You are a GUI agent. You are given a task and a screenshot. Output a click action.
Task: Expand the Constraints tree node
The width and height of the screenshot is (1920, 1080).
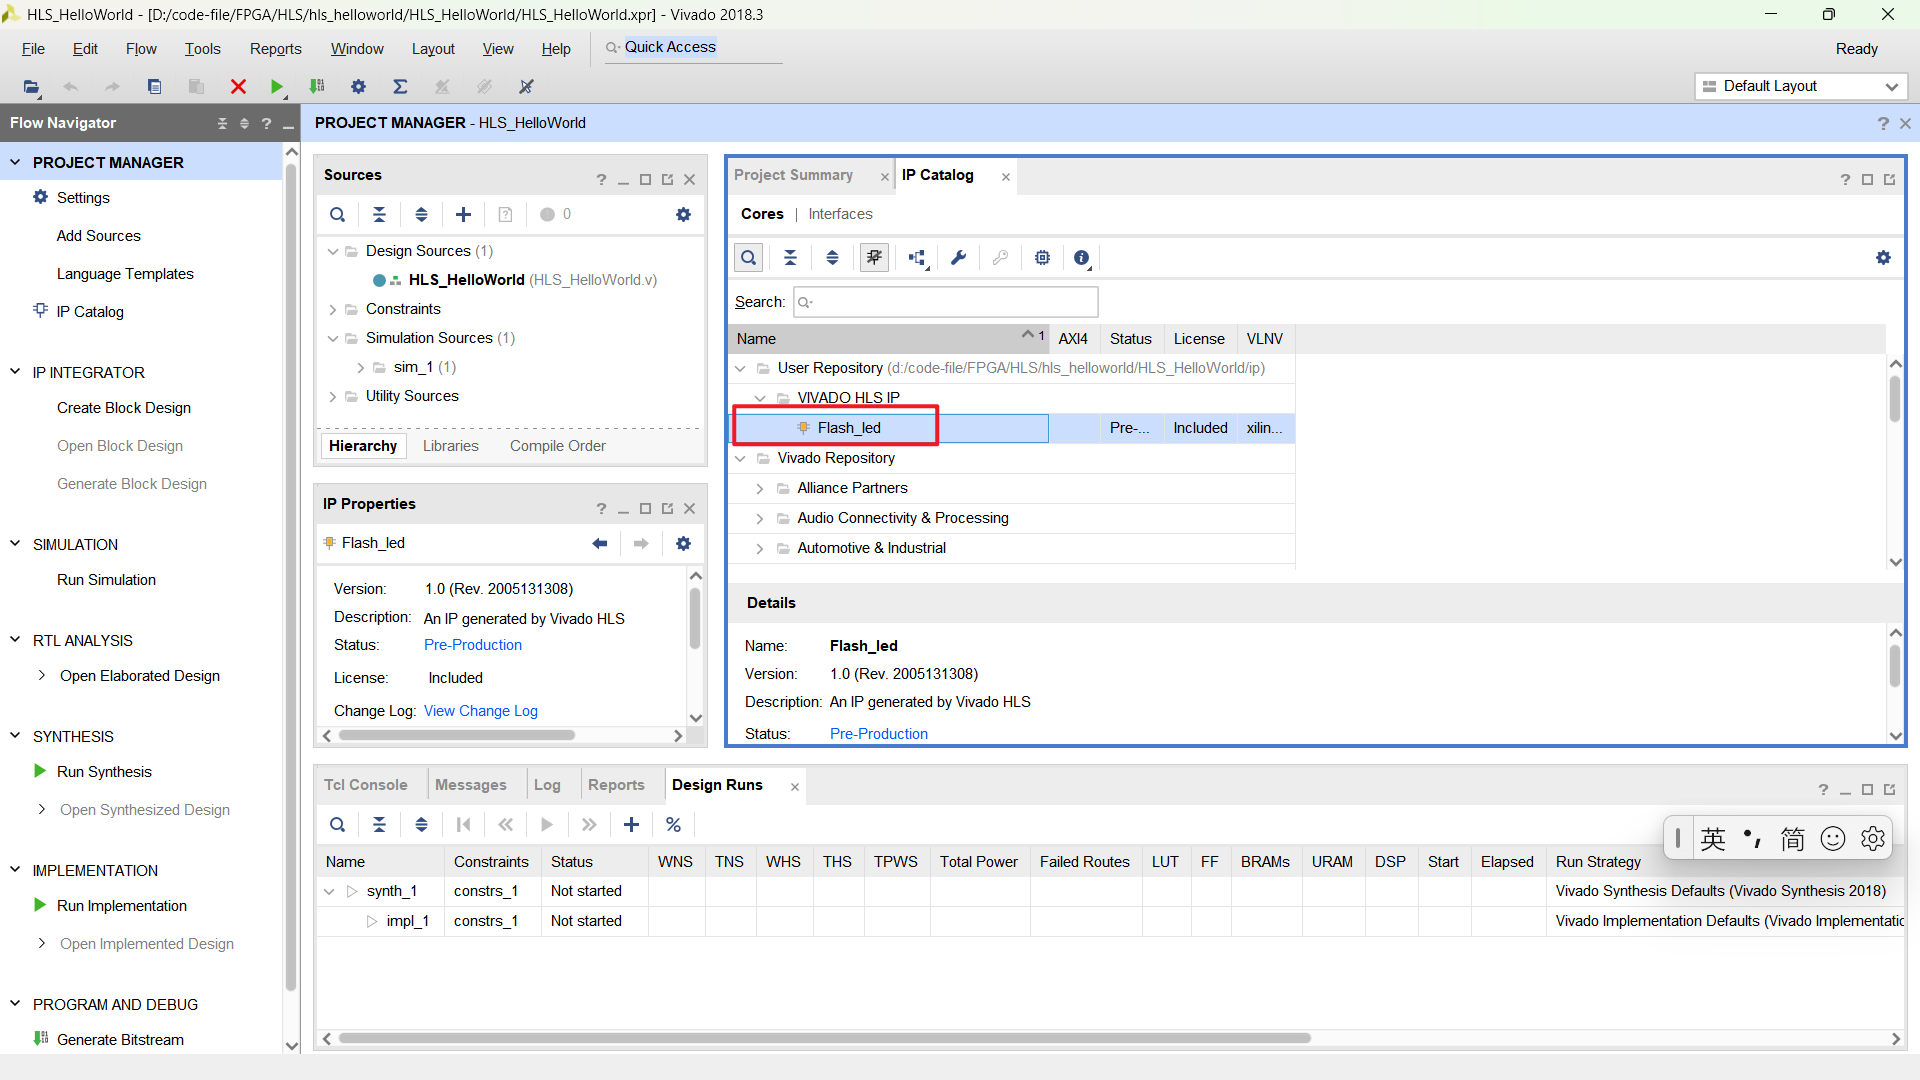(333, 309)
